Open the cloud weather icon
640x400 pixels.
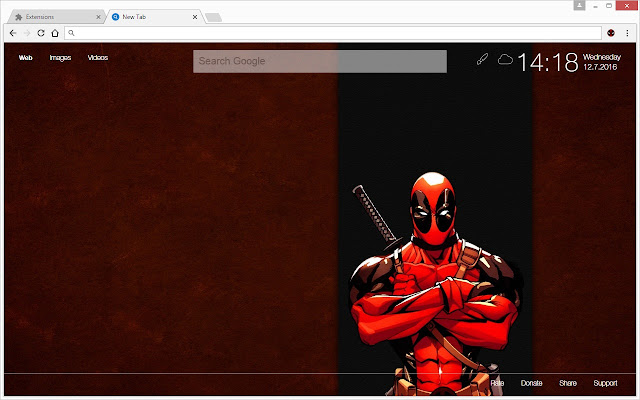(505, 60)
